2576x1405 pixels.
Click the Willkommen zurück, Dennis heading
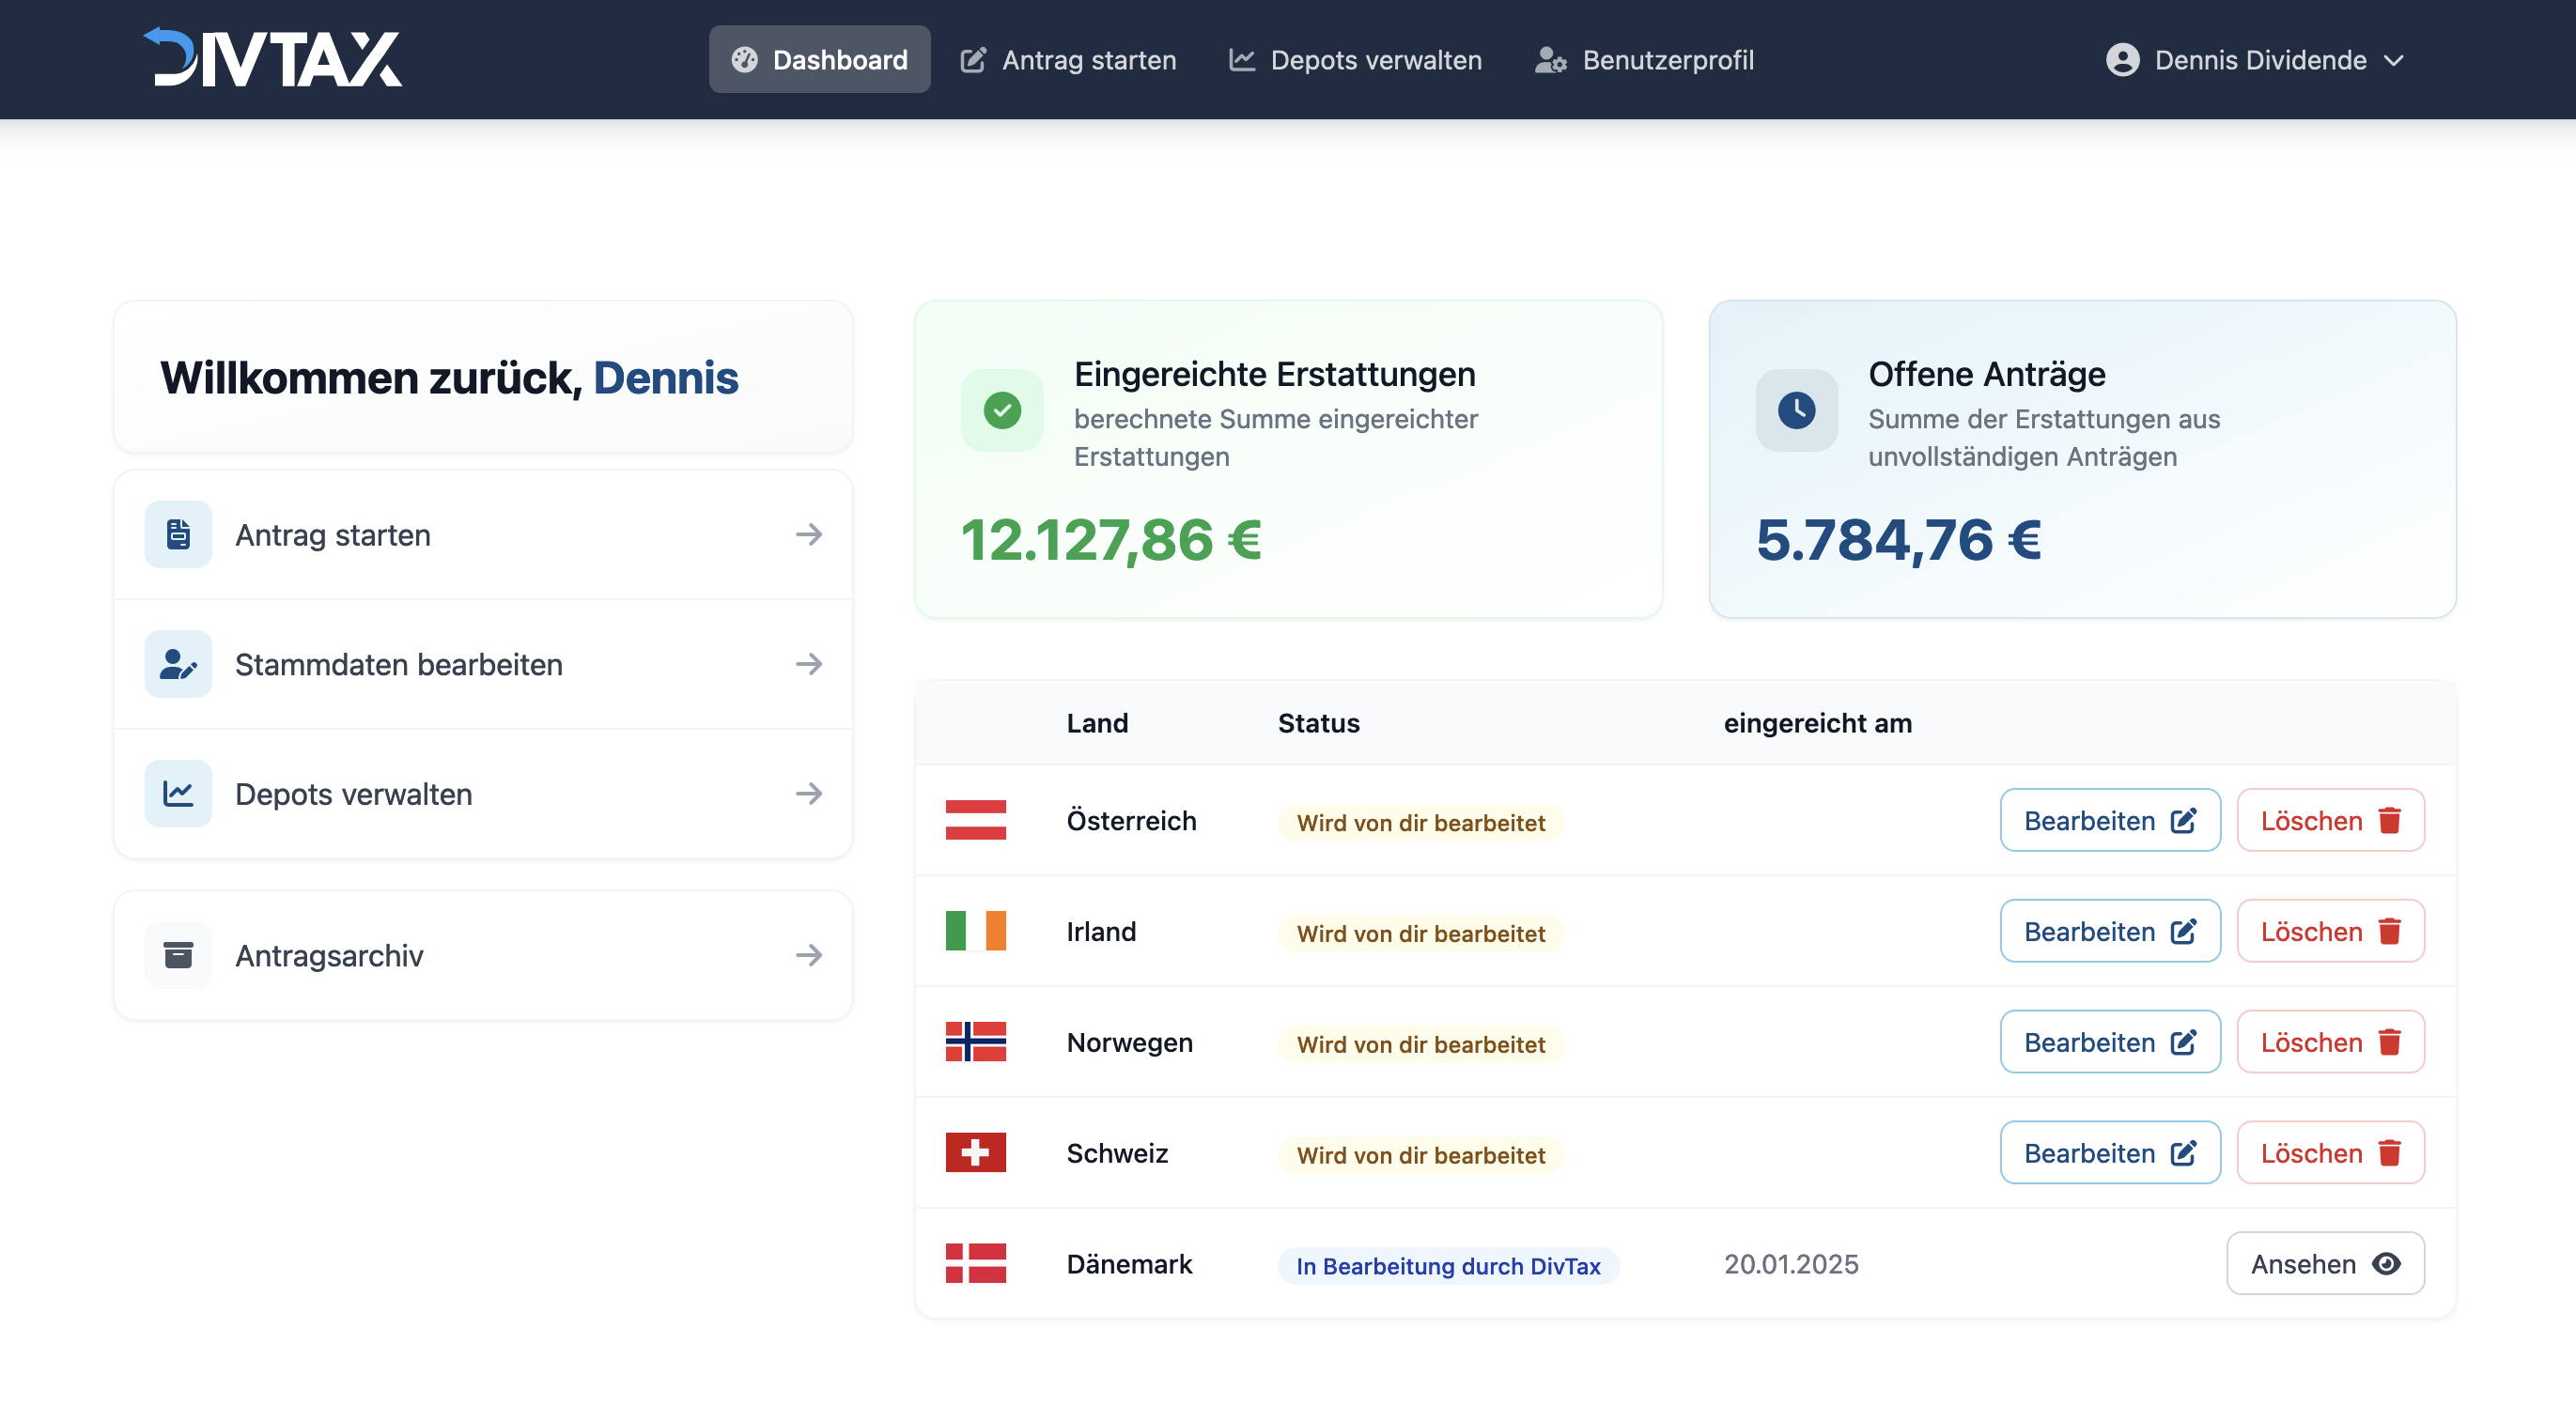(449, 378)
